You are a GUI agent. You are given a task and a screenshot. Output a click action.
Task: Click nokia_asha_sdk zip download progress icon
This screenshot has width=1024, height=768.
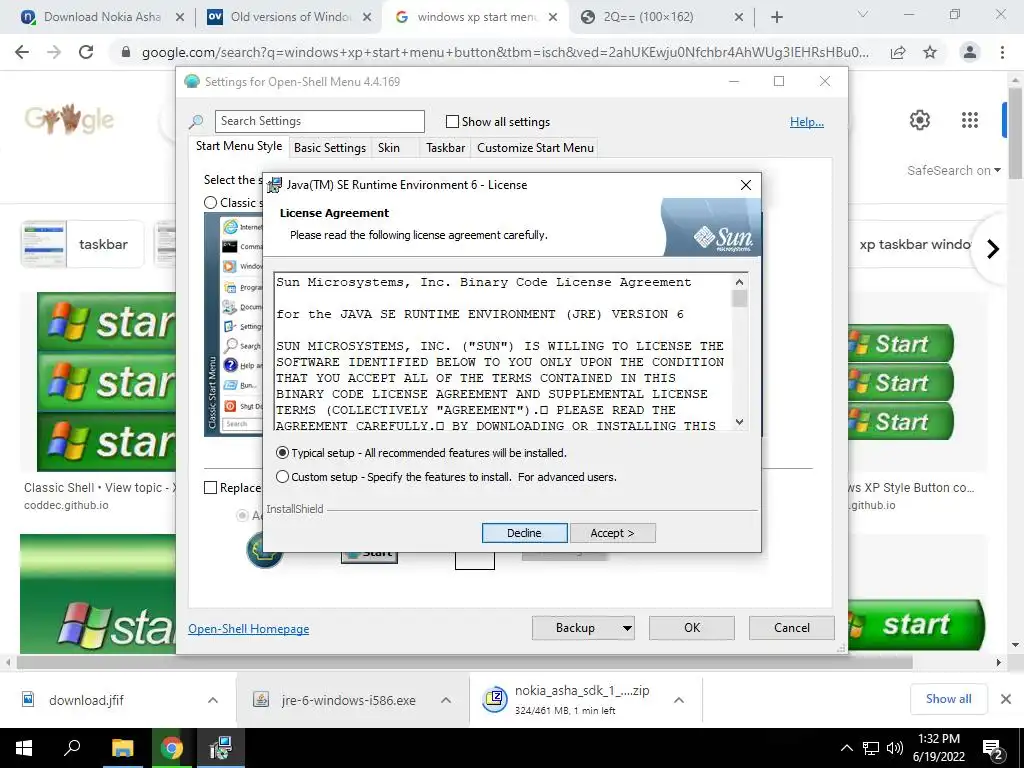(495, 699)
